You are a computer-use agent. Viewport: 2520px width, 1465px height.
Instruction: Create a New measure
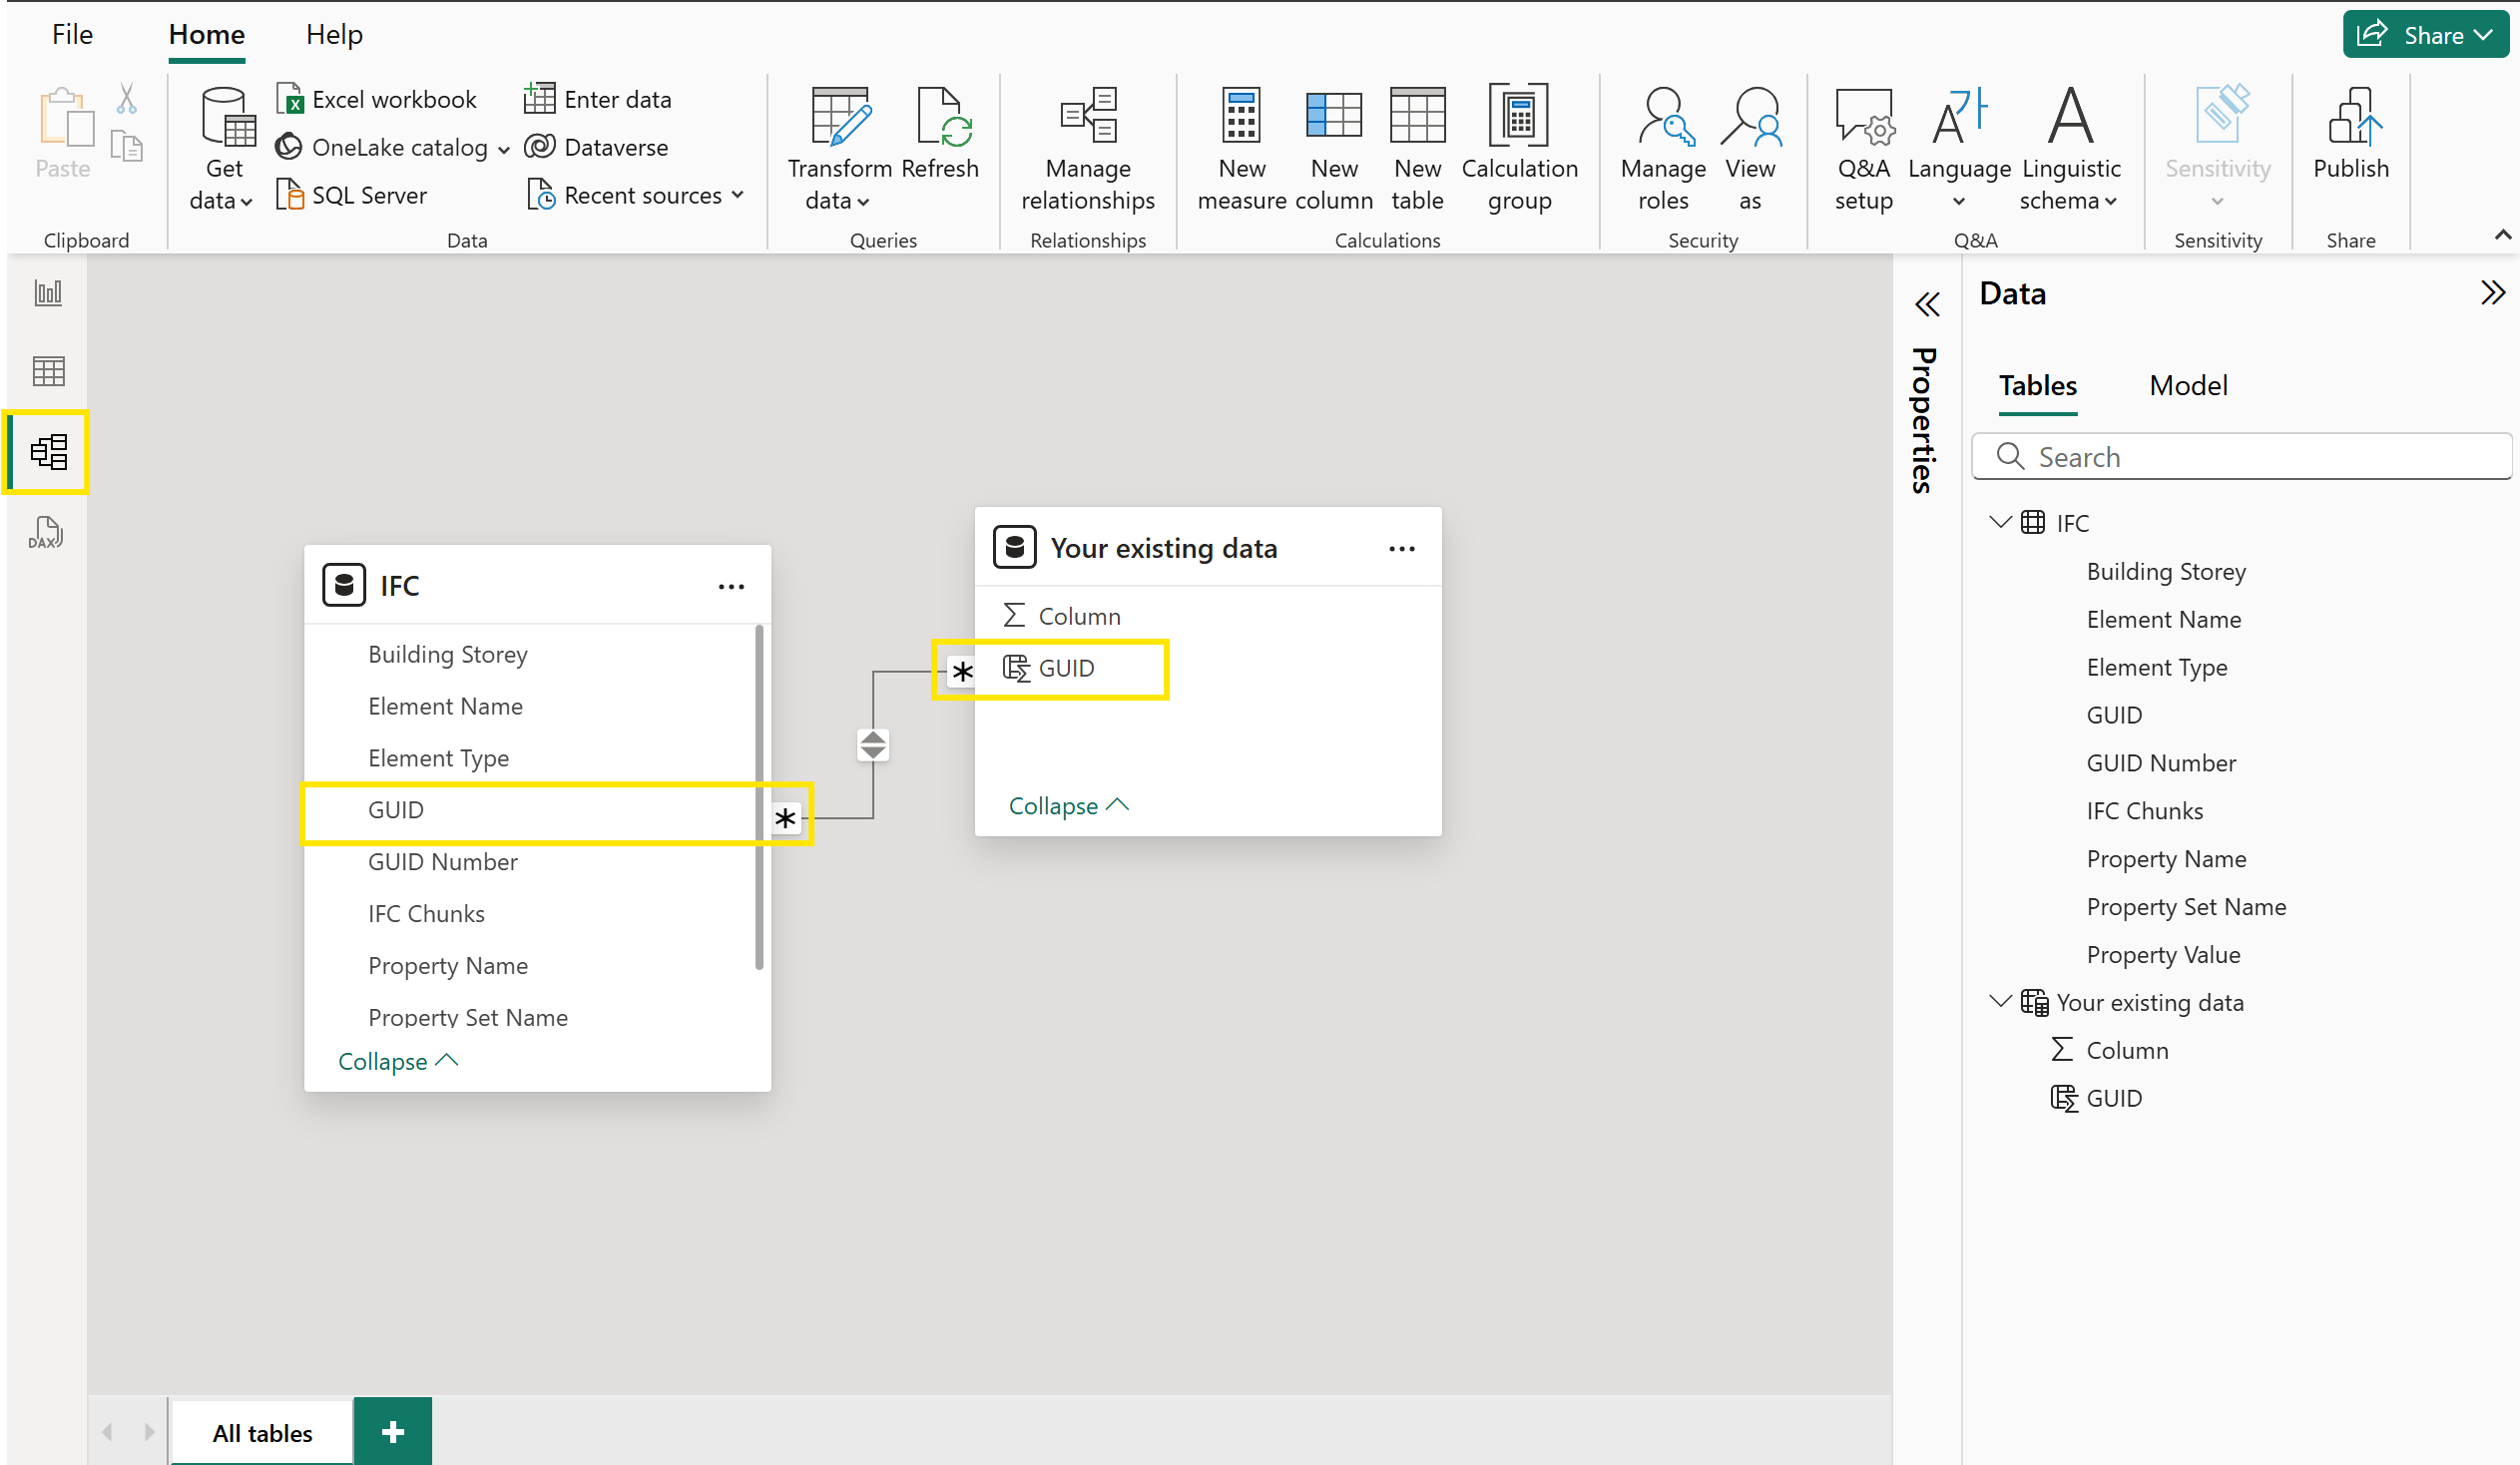pyautogui.click(x=1241, y=148)
